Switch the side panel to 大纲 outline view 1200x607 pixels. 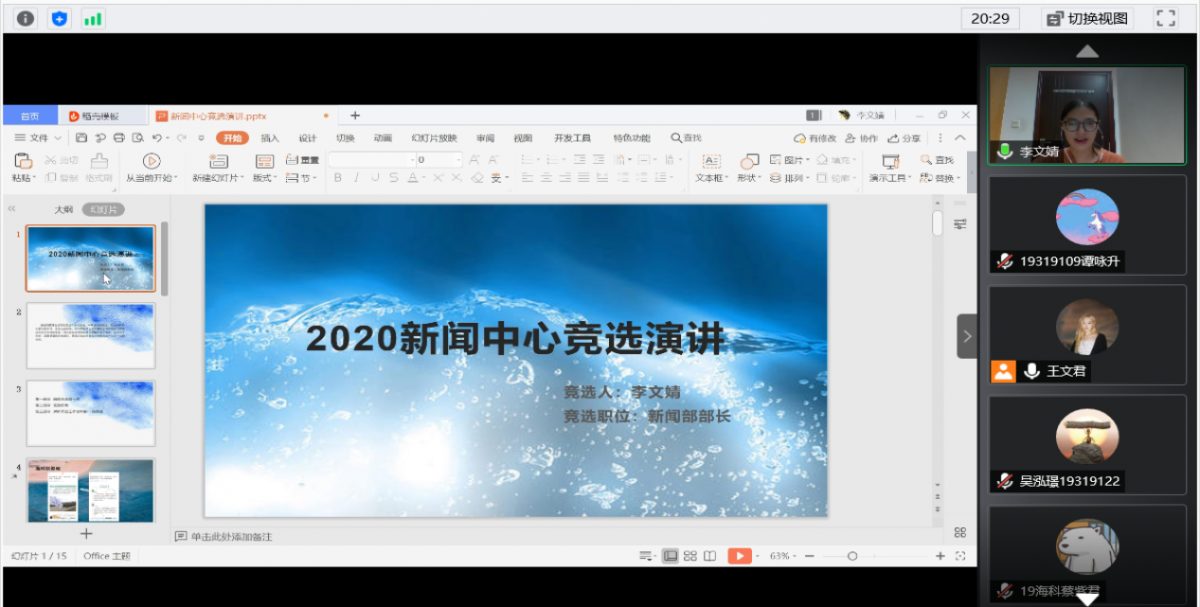click(x=63, y=209)
